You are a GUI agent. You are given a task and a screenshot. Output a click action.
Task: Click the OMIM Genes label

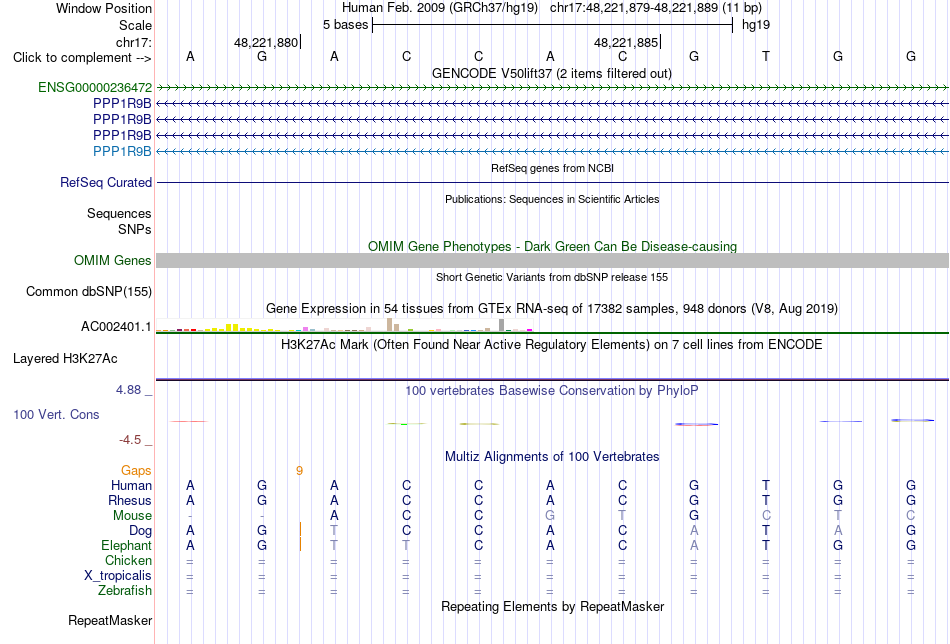click(113, 261)
